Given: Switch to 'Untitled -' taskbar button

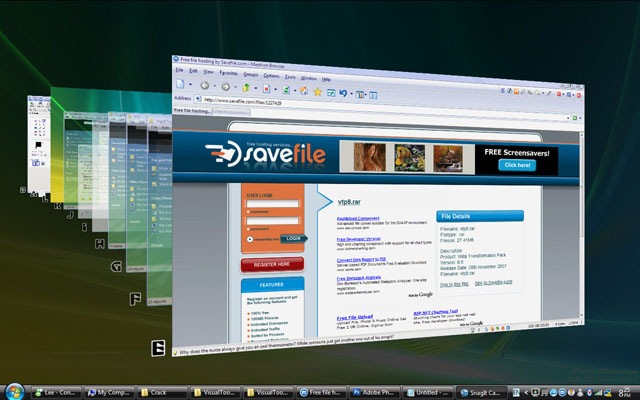Looking at the screenshot, I should click(x=427, y=392).
